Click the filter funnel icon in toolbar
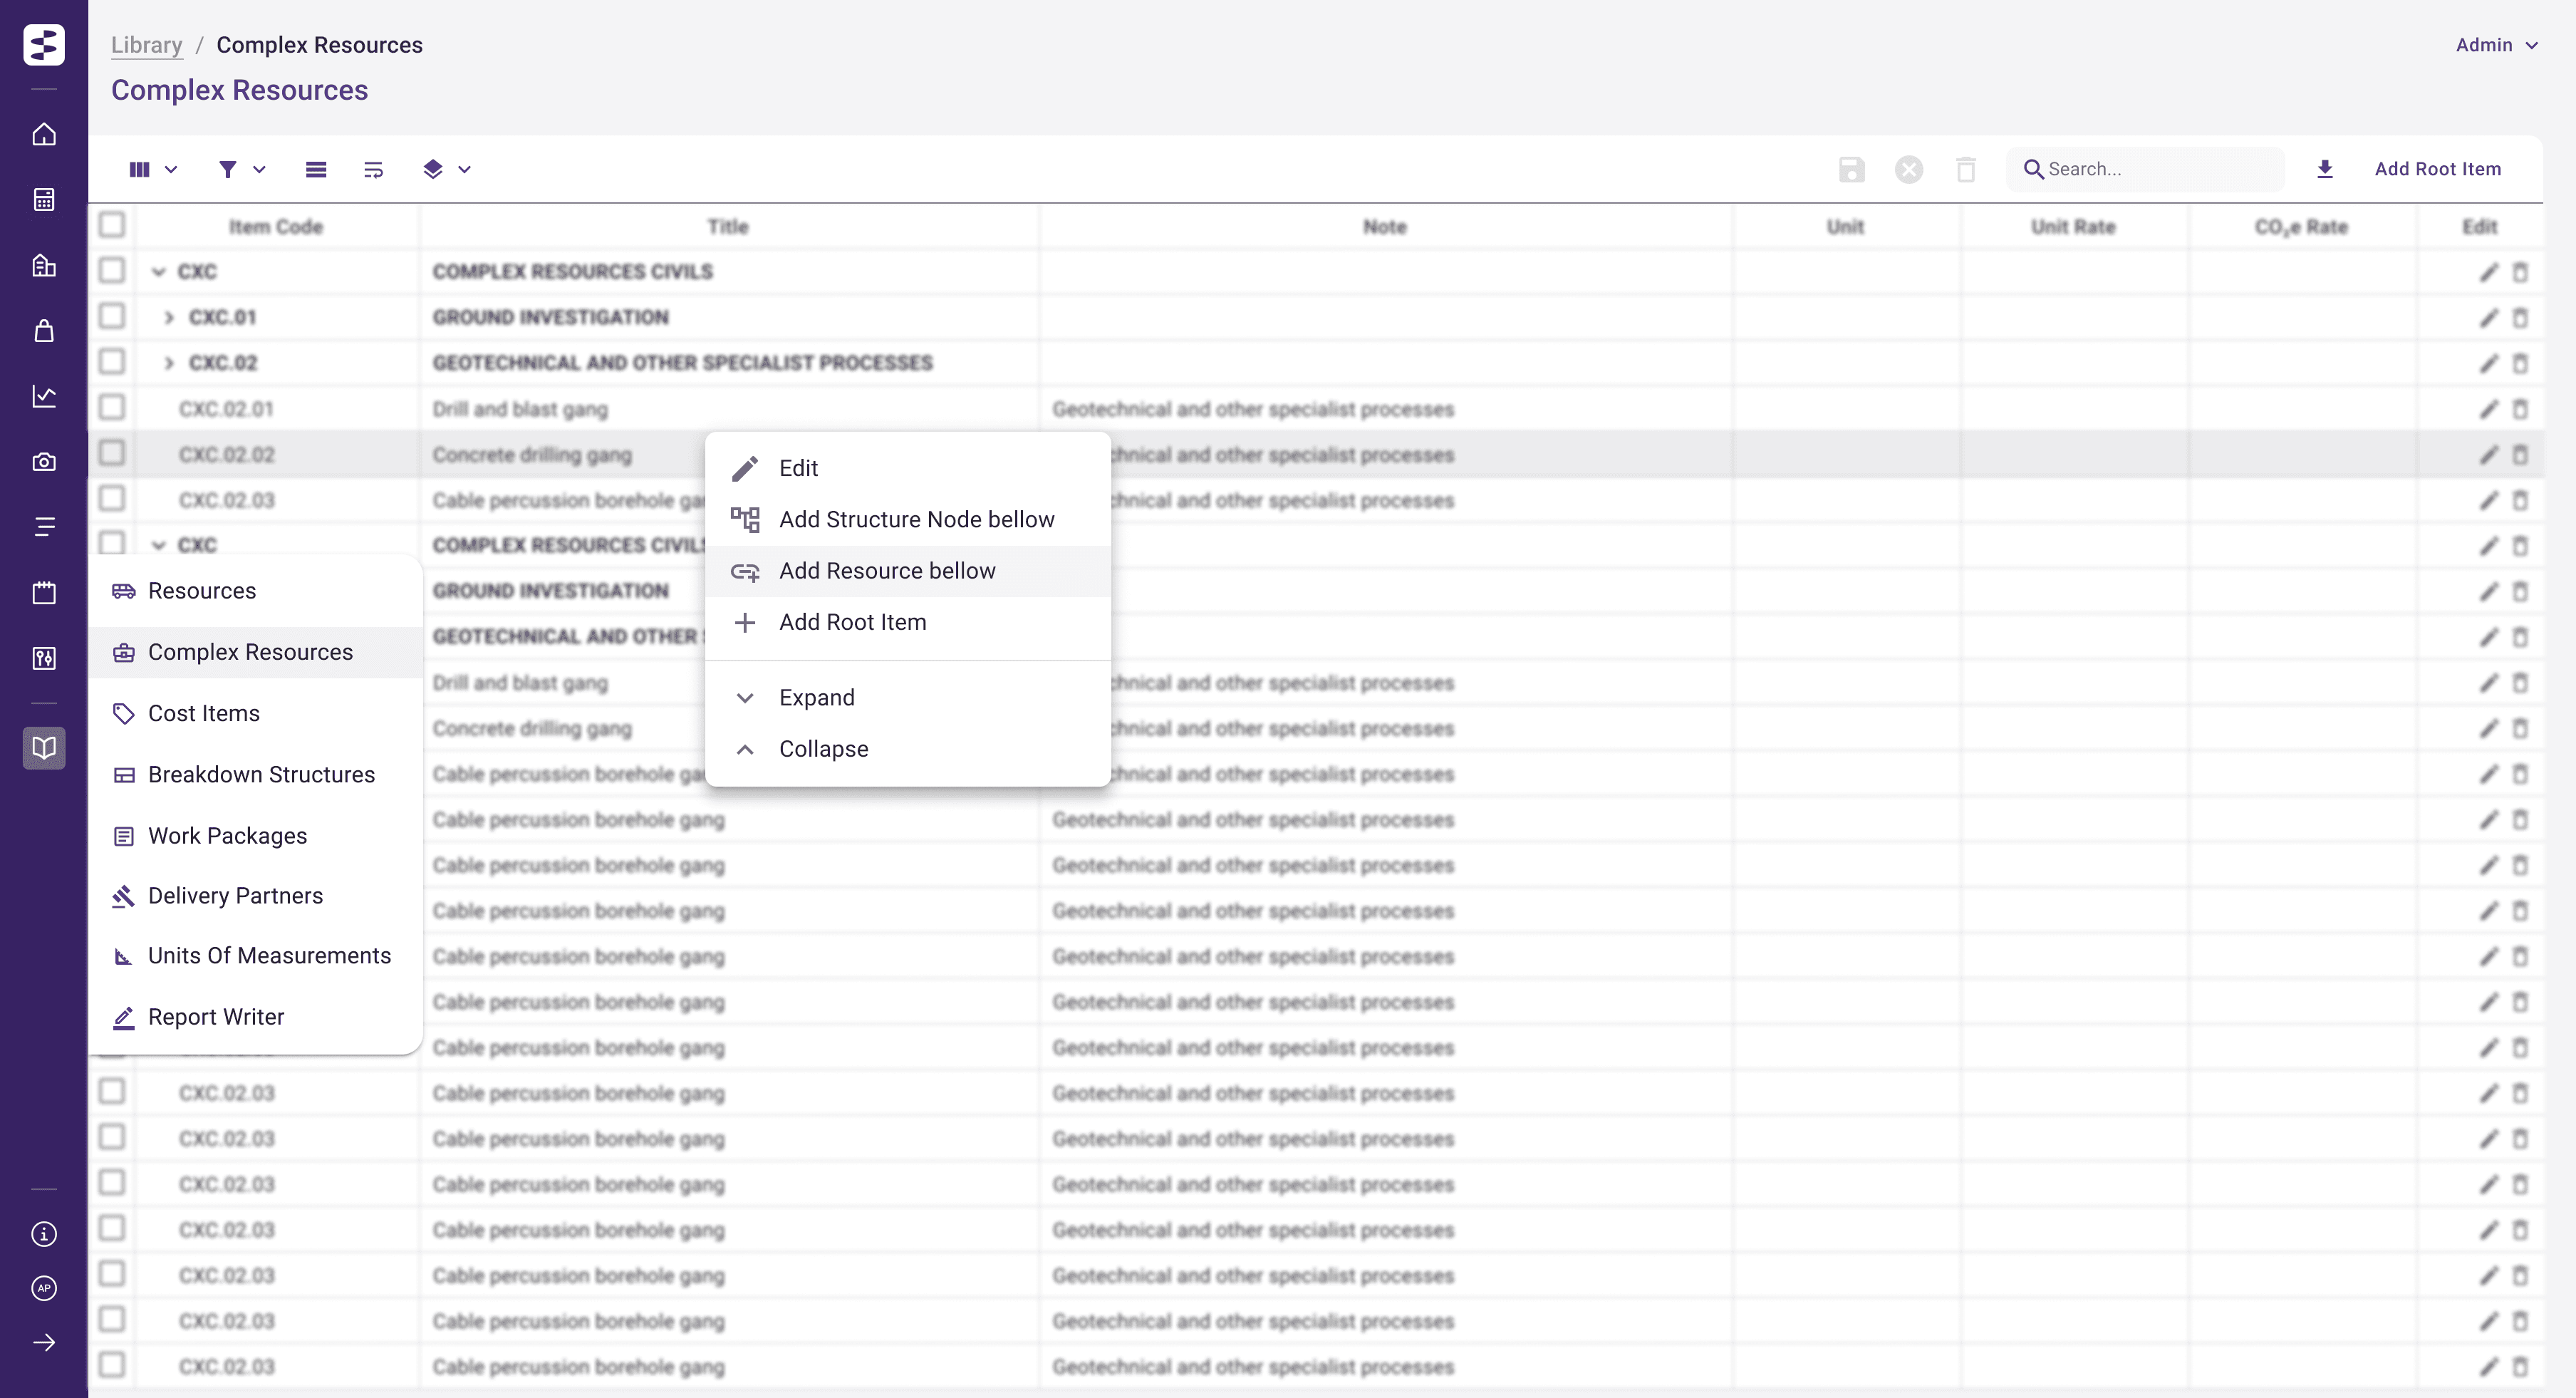This screenshot has height=1398, width=2576. [x=228, y=169]
